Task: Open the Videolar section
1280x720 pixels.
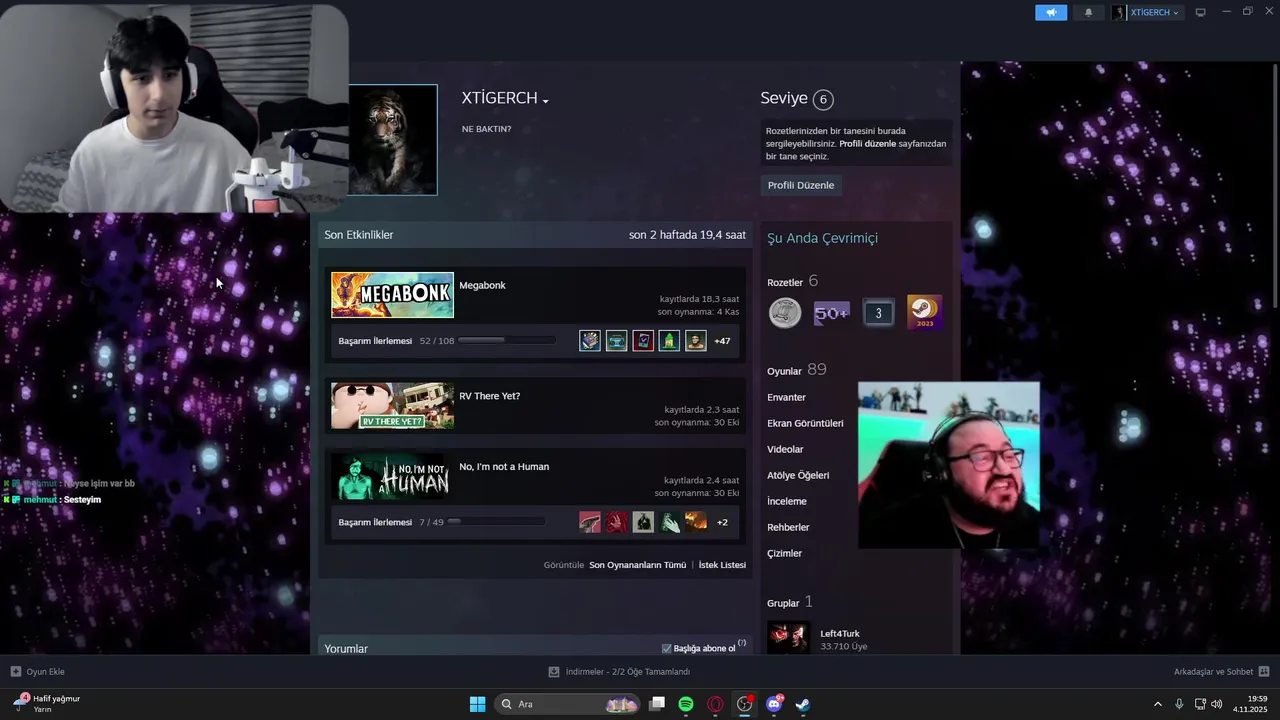Action: 785,449
